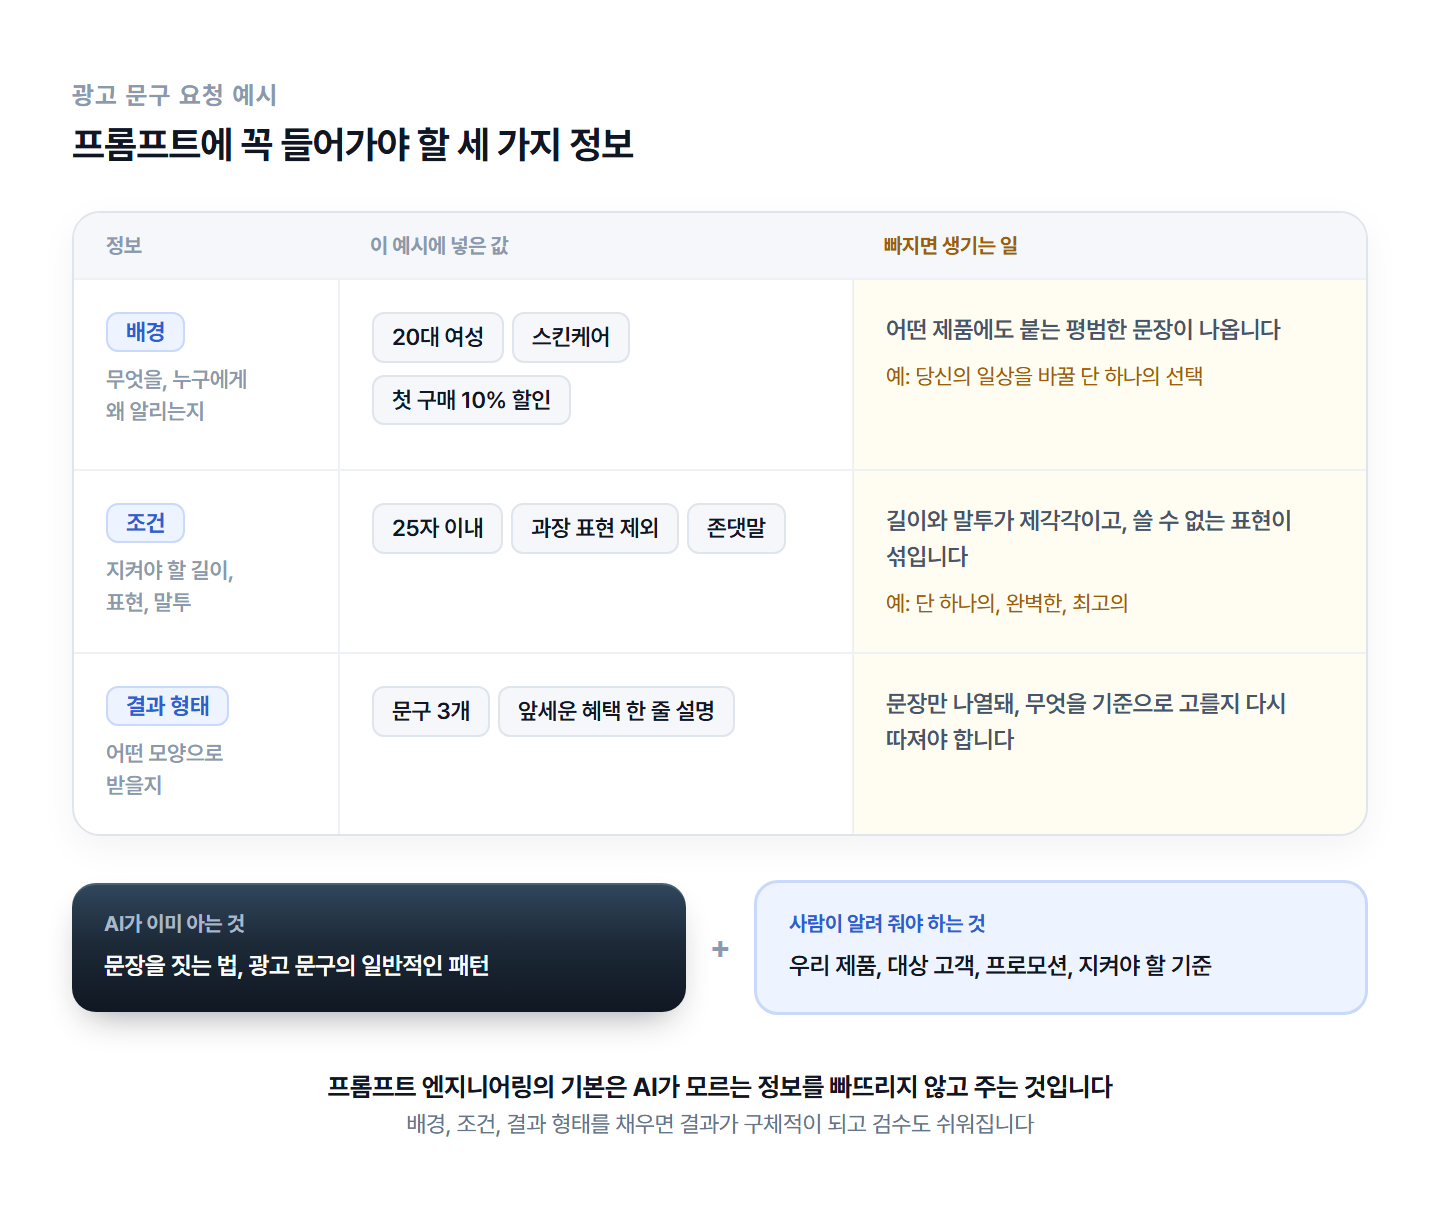Choose the "앞세운 혜택 한 줄 설명" chip
Viewport: 1440px width, 1206px height.
click(x=616, y=711)
